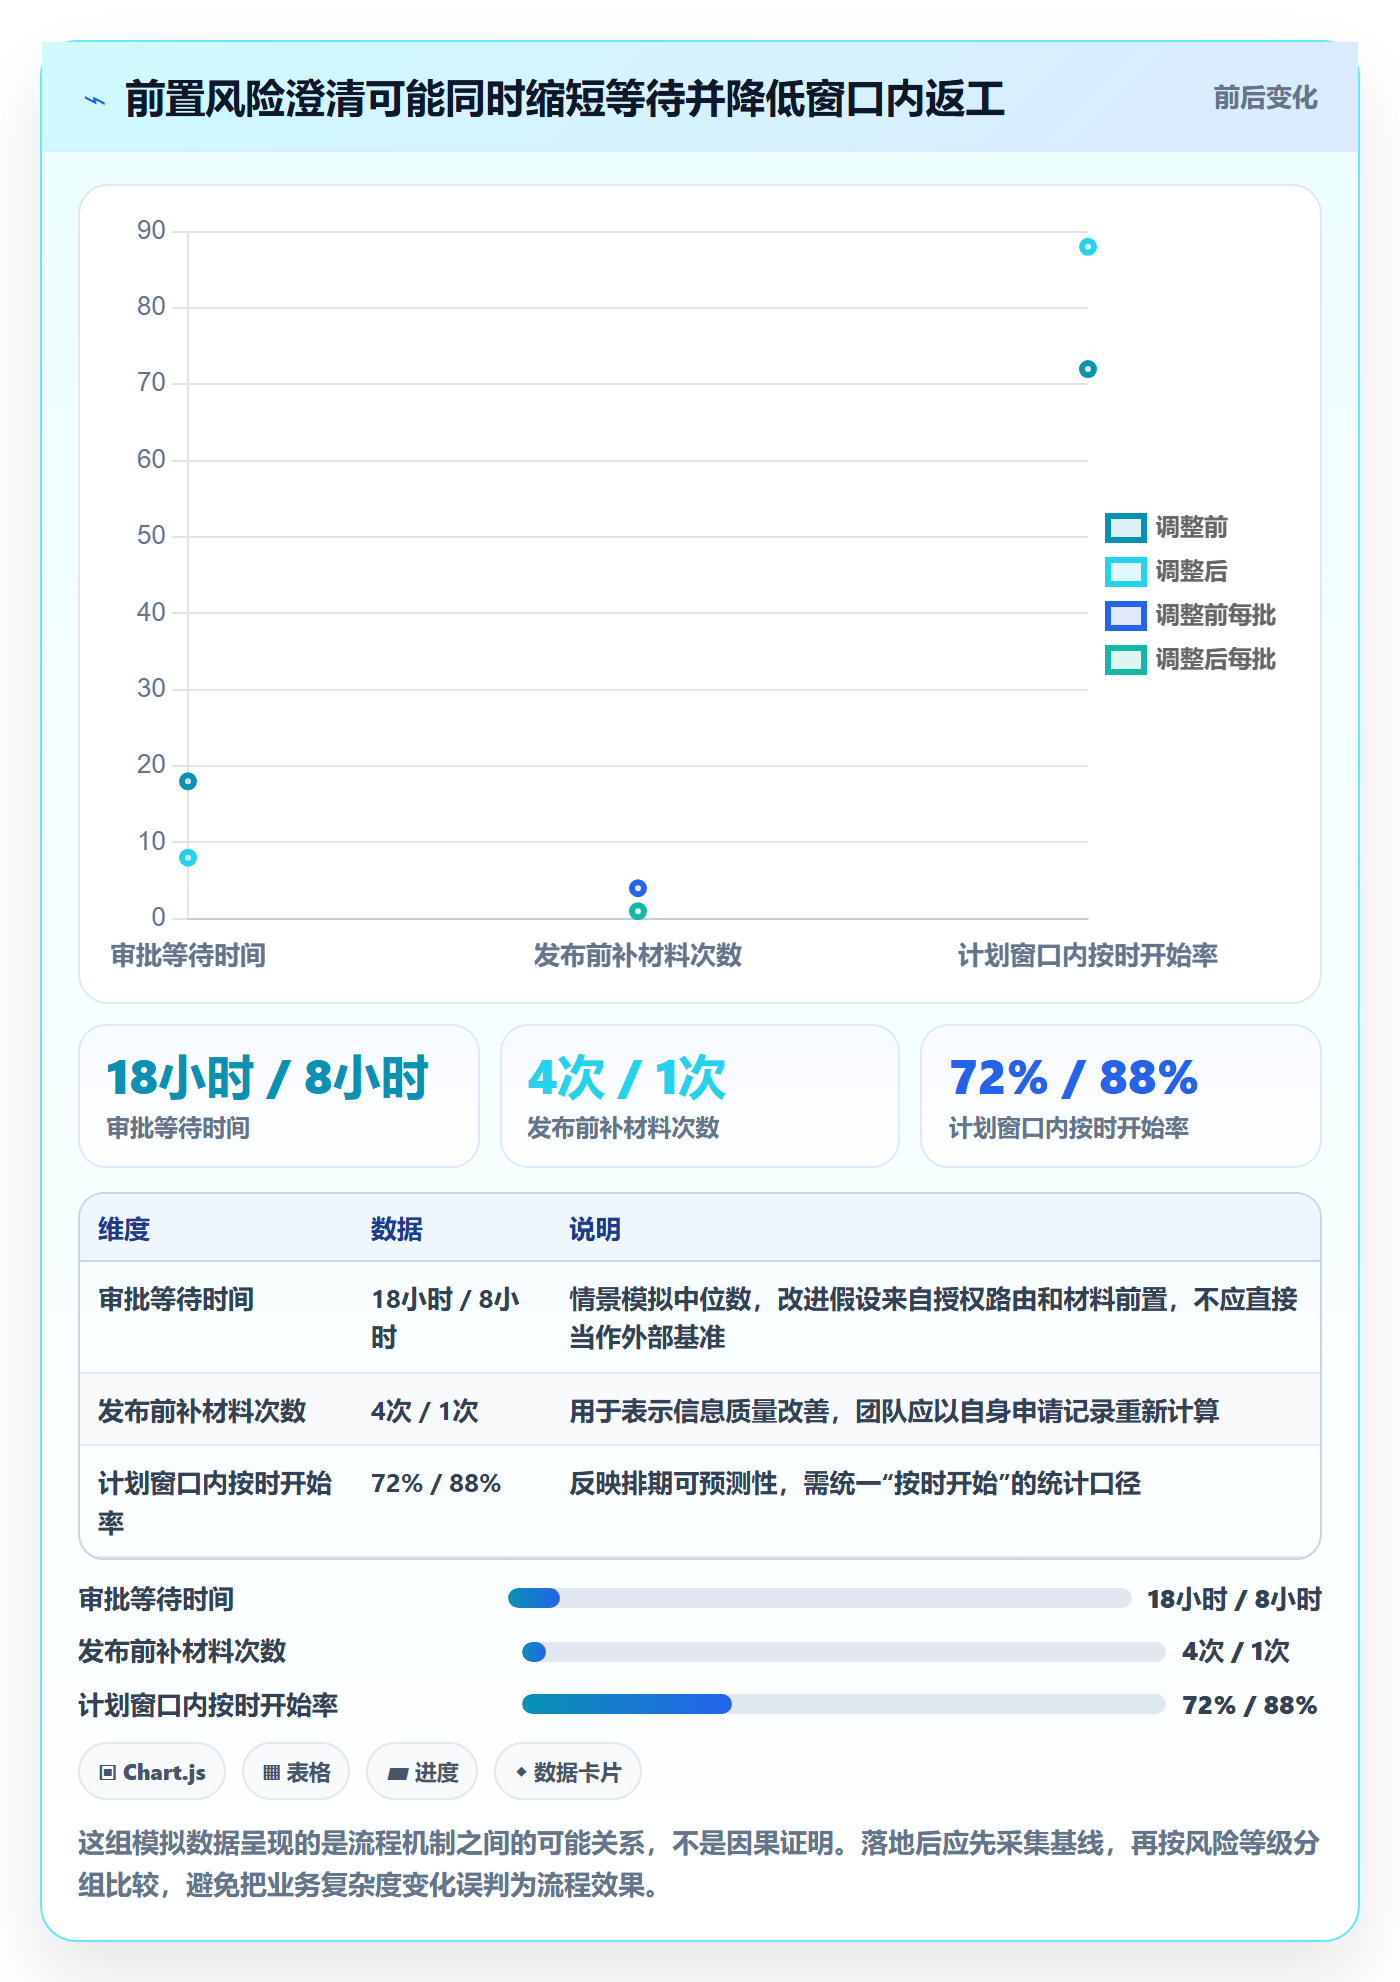Open the 18小时 / 8小时 data card
The height and width of the screenshot is (1982, 1400).
click(279, 1096)
